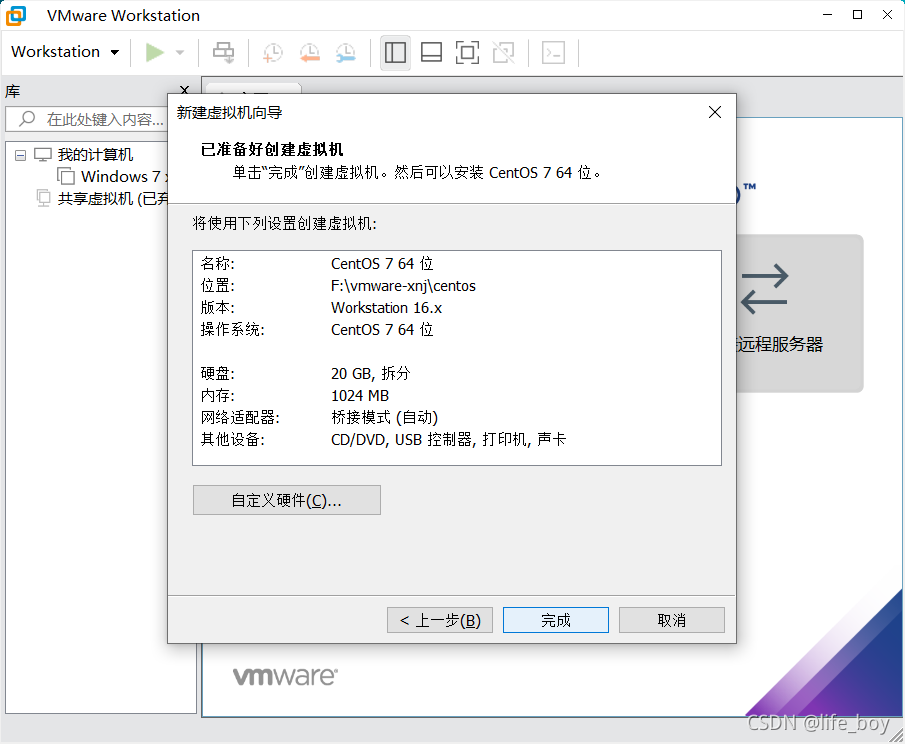Click the revert to snapshot icon

[x=309, y=53]
